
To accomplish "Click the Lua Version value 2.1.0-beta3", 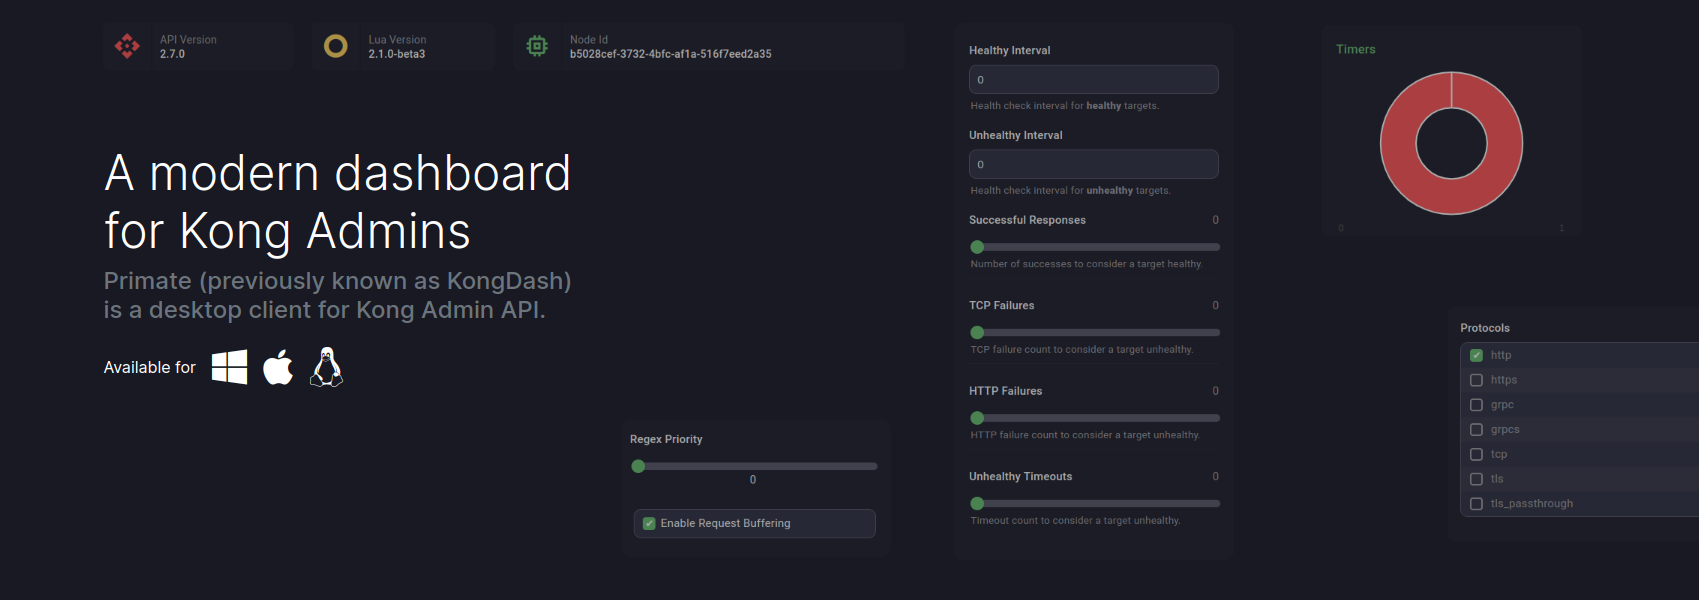I will [x=397, y=54].
